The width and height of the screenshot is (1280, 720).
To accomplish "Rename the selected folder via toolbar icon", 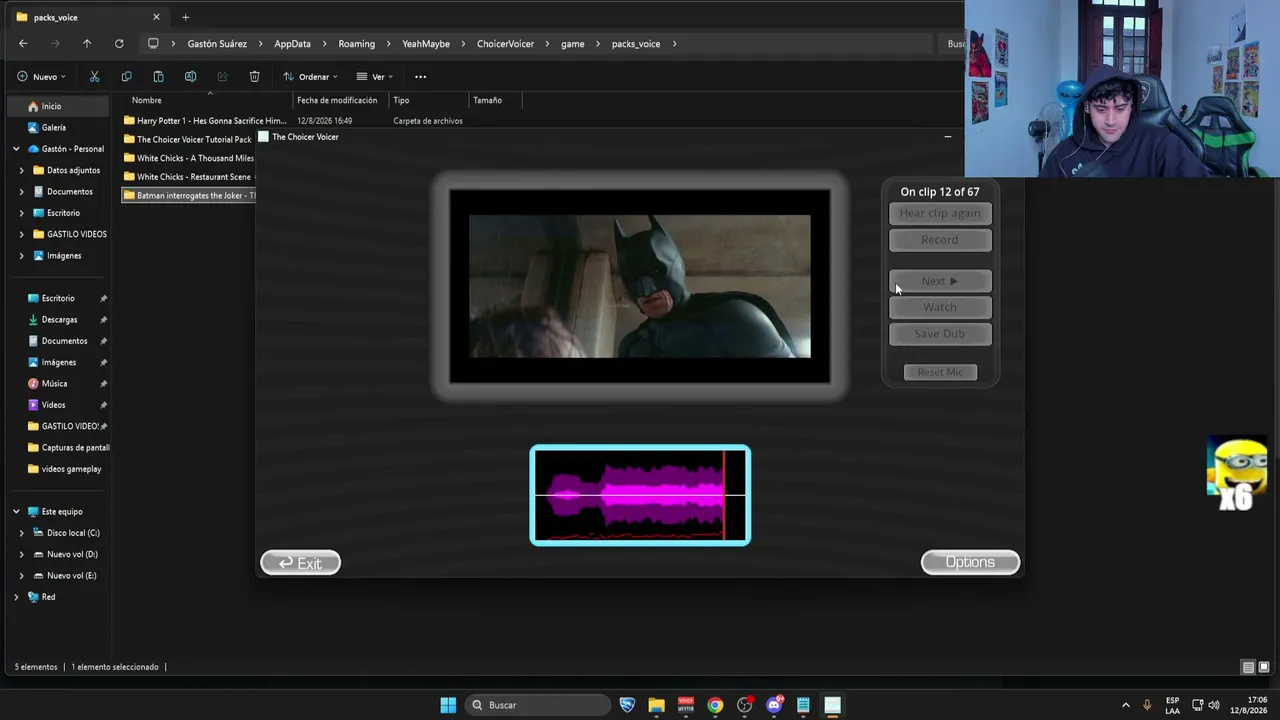I will coord(190,76).
